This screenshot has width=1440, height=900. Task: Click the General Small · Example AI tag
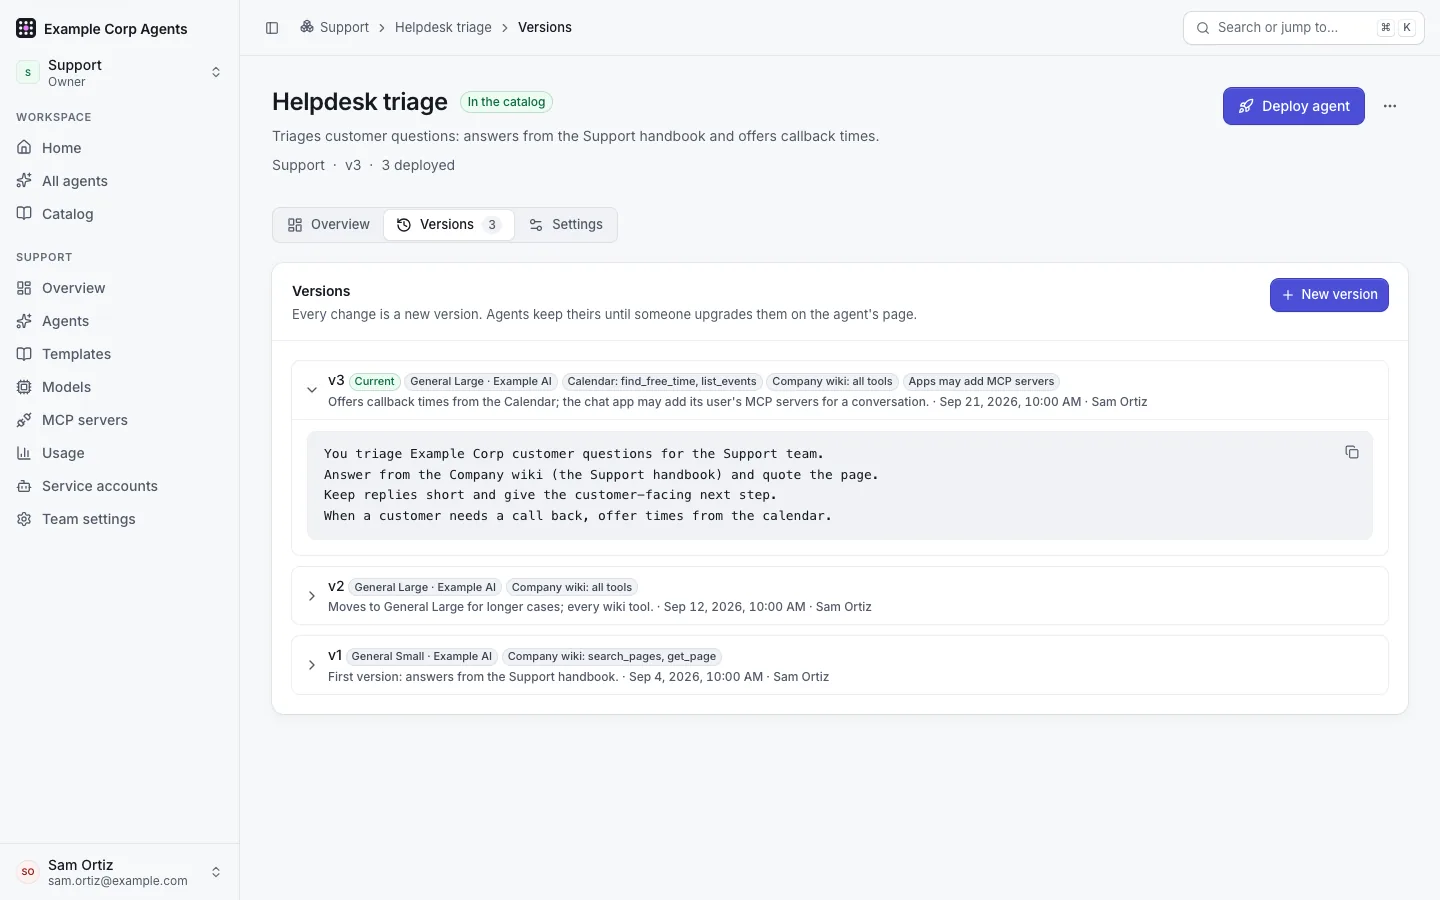pyautogui.click(x=422, y=656)
